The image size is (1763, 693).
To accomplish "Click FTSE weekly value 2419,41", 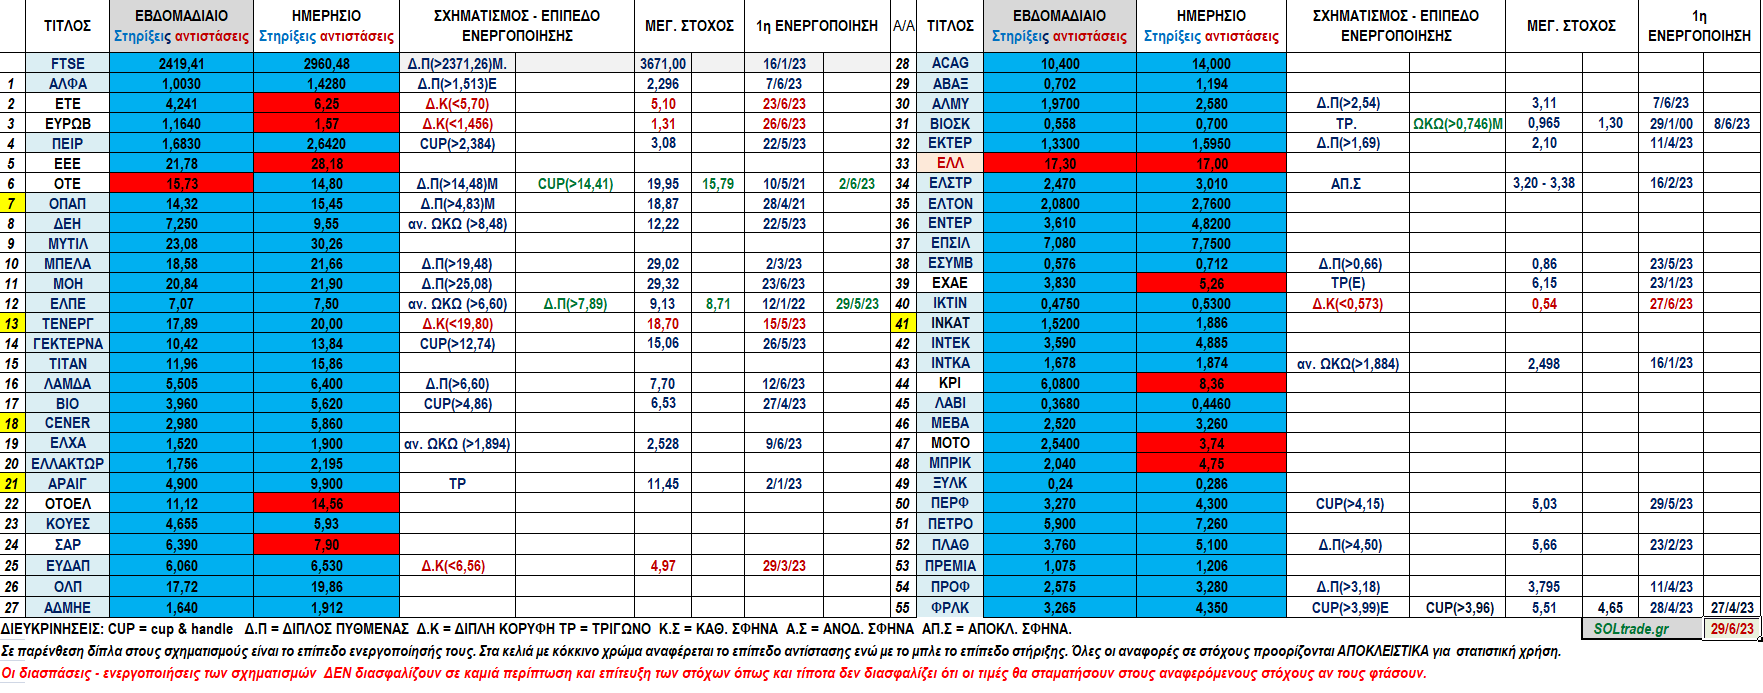I will [182, 64].
